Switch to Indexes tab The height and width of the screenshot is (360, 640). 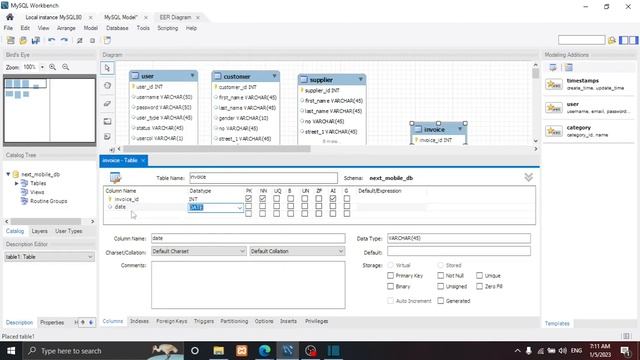point(139,321)
